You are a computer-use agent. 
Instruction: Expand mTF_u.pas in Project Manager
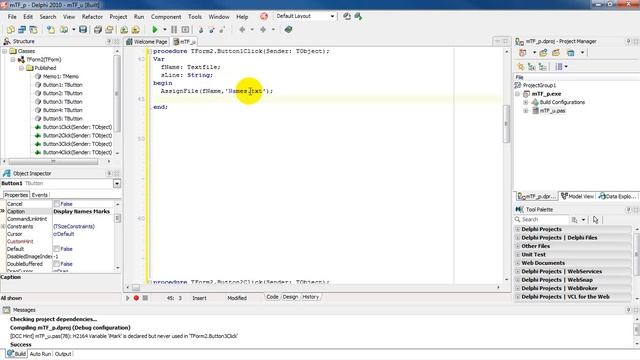click(x=526, y=111)
